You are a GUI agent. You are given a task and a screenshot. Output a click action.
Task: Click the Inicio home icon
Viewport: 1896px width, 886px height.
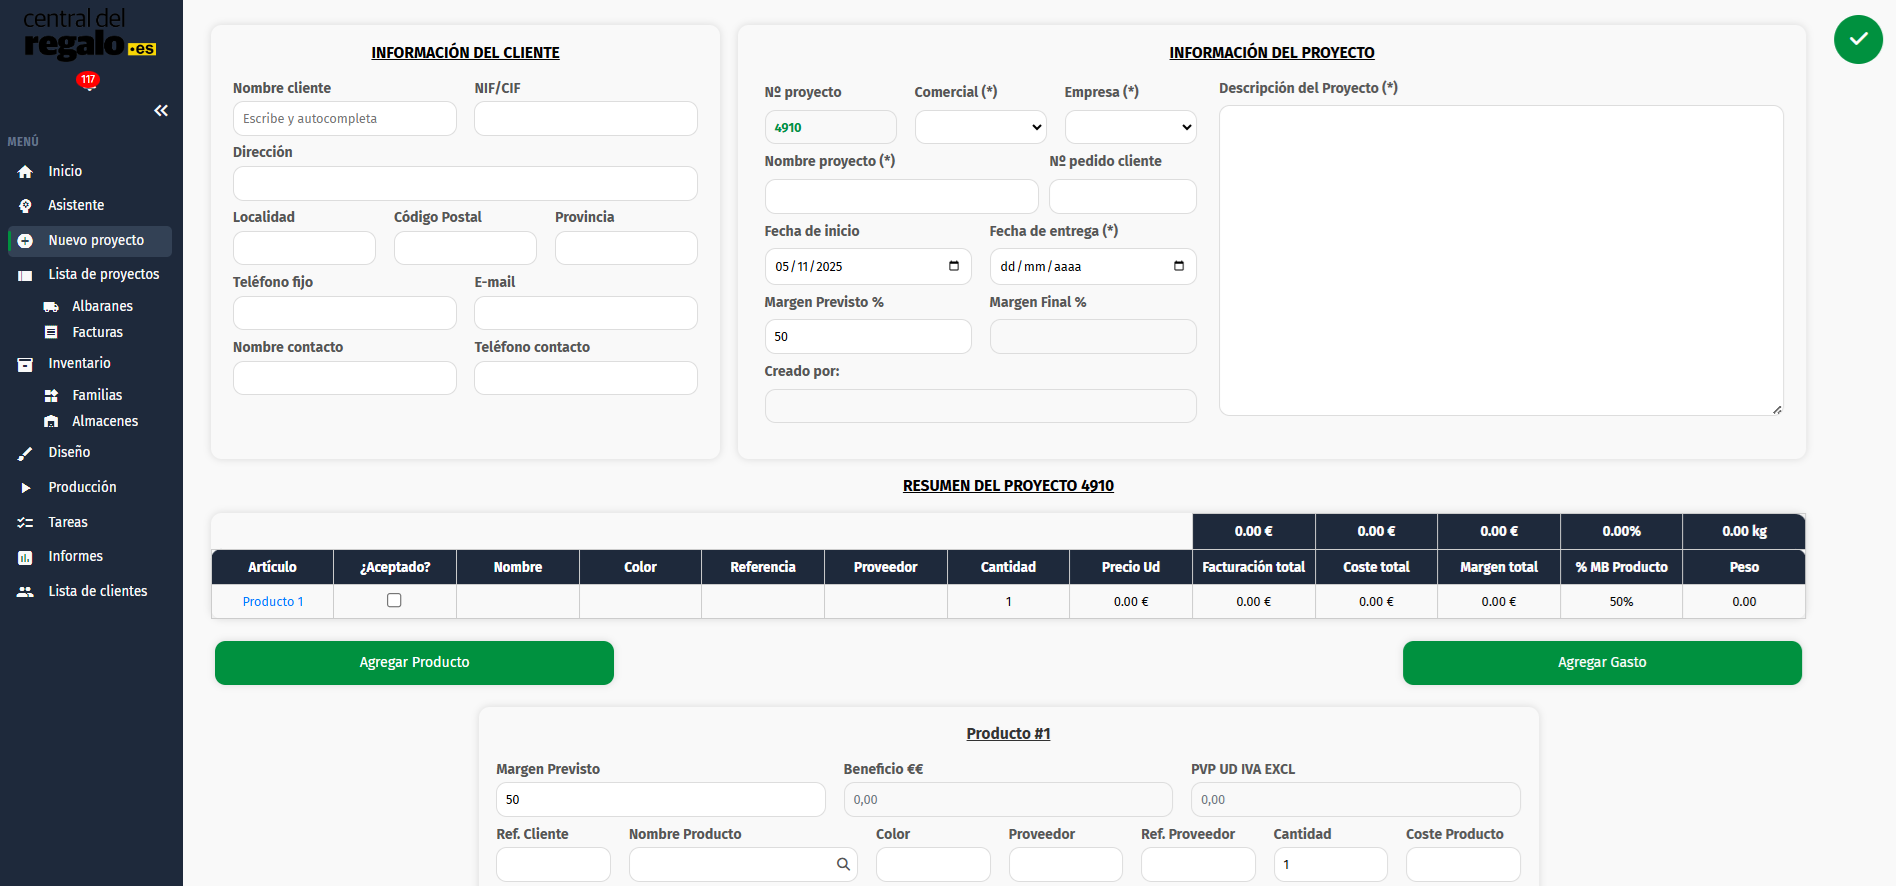coord(25,172)
